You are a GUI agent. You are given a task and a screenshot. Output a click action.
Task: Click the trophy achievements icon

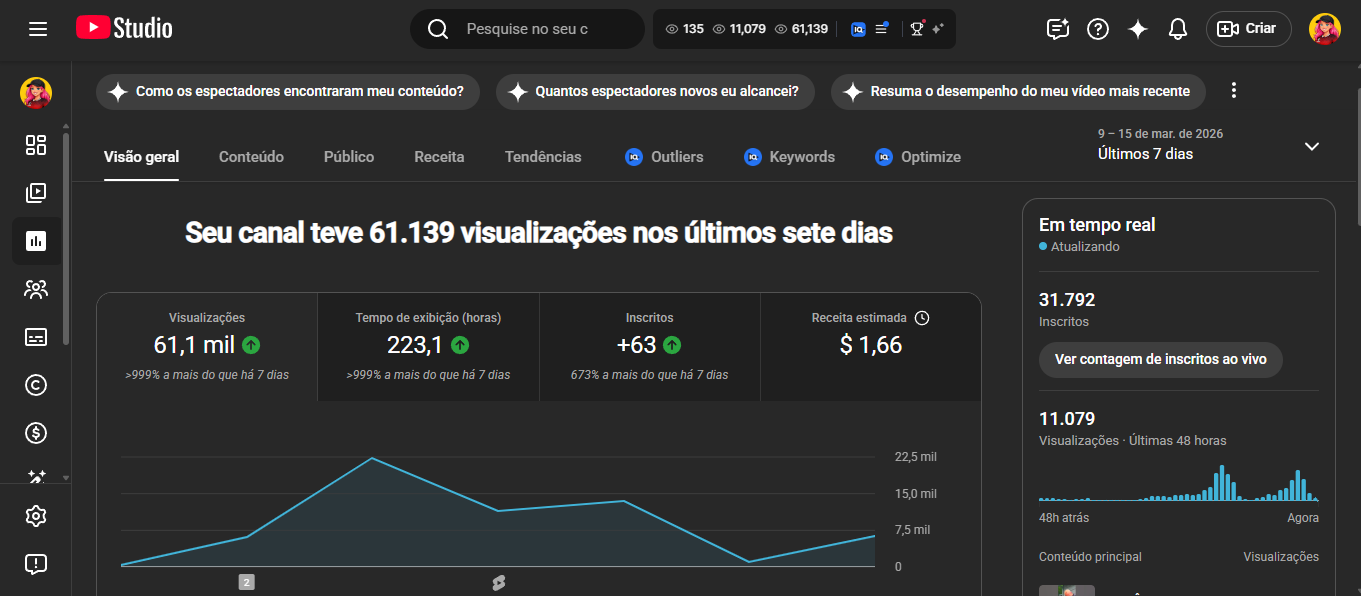coord(916,28)
